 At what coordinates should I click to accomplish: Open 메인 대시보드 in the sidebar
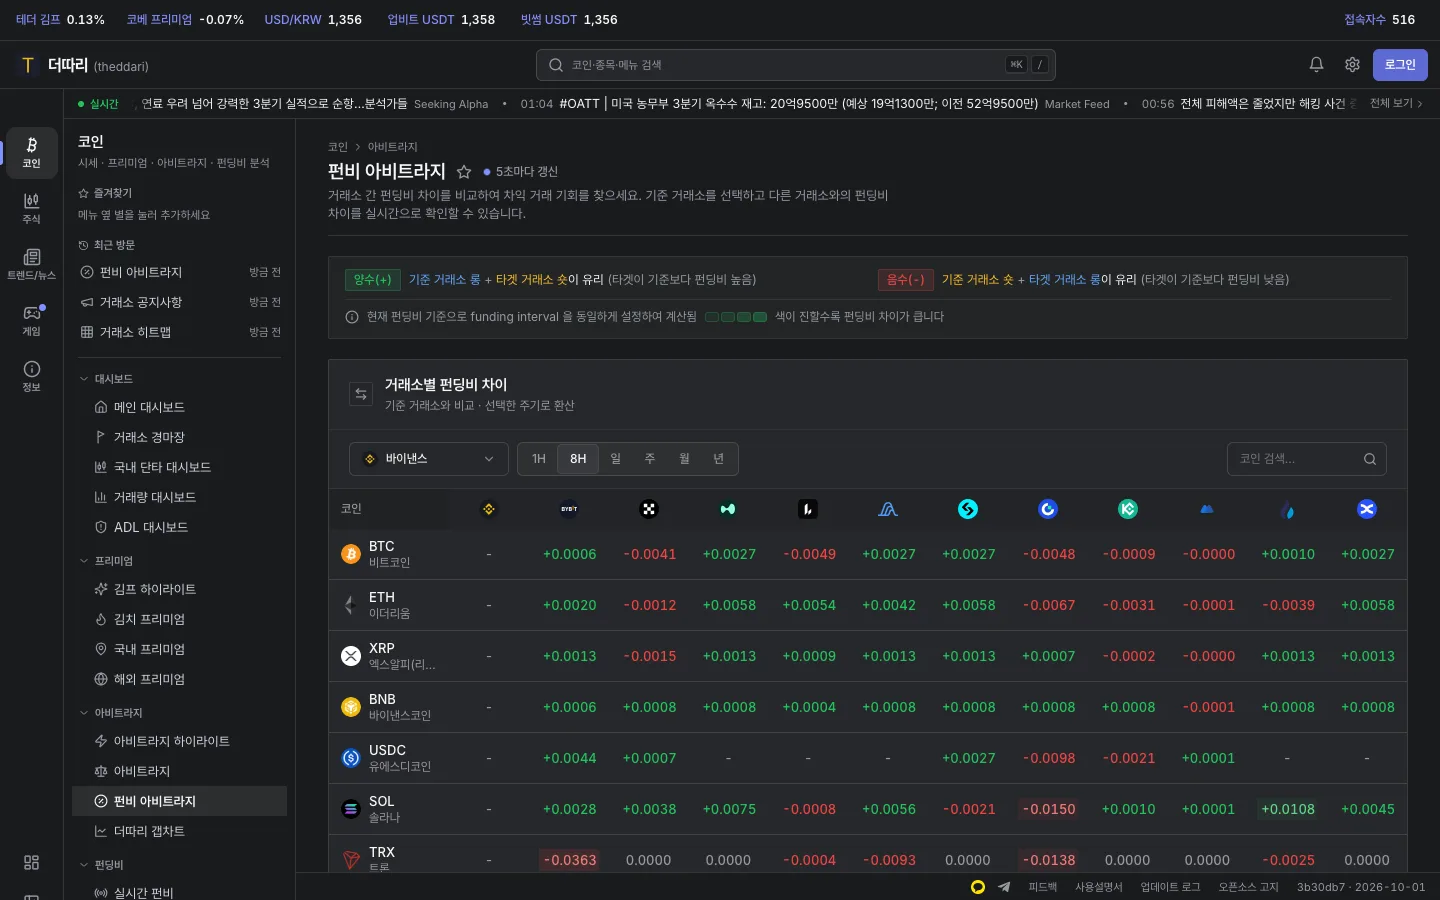click(180, 407)
